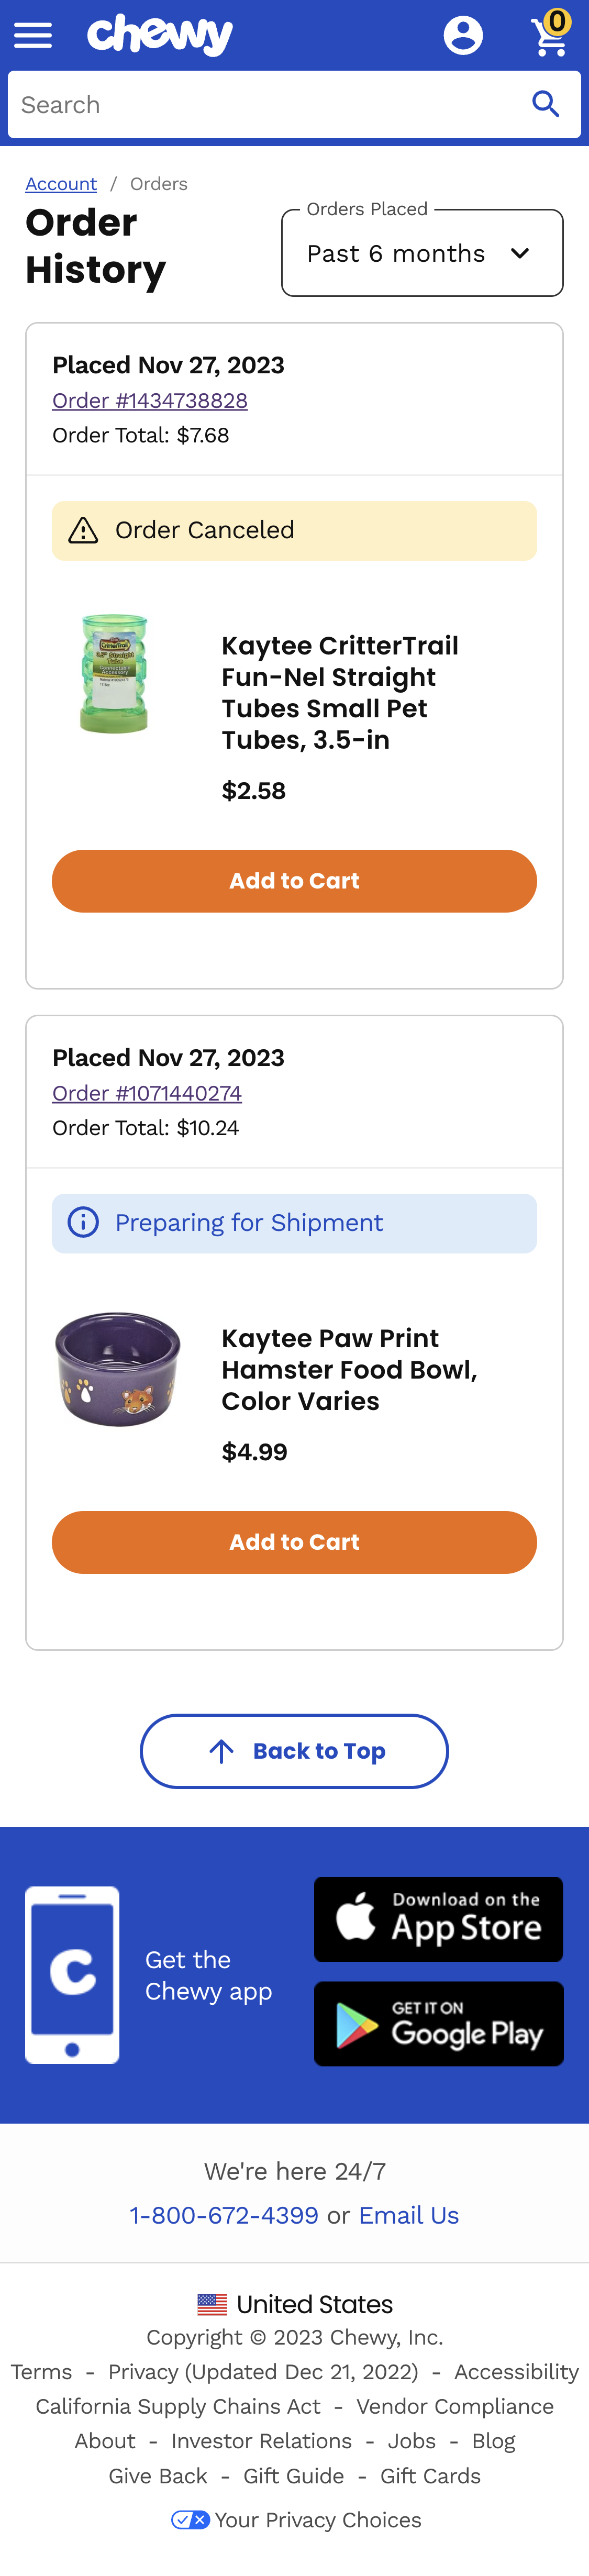Add the Kaytee CritterTrail Tubes to cart
This screenshot has height=2576, width=589.
click(x=295, y=880)
